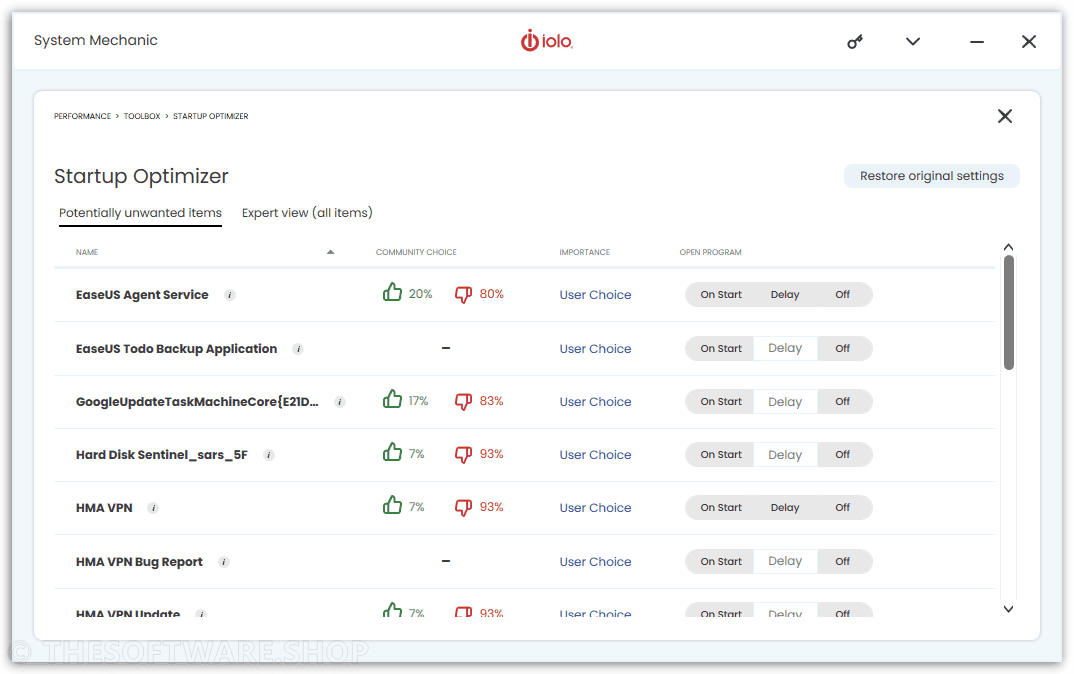Show info for EaseUS Agent Service
1074x674 pixels.
(x=230, y=295)
